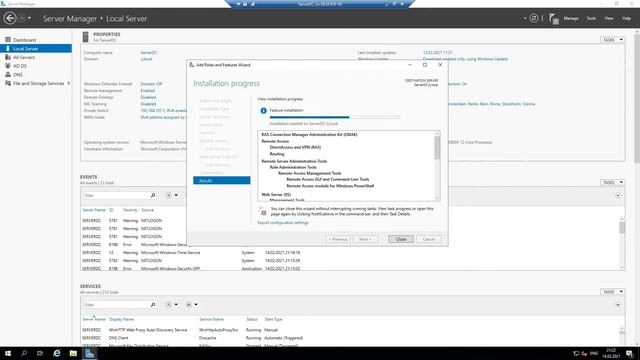Open the Manage menu
Viewport: 640px width, 360px height.
(x=571, y=18)
